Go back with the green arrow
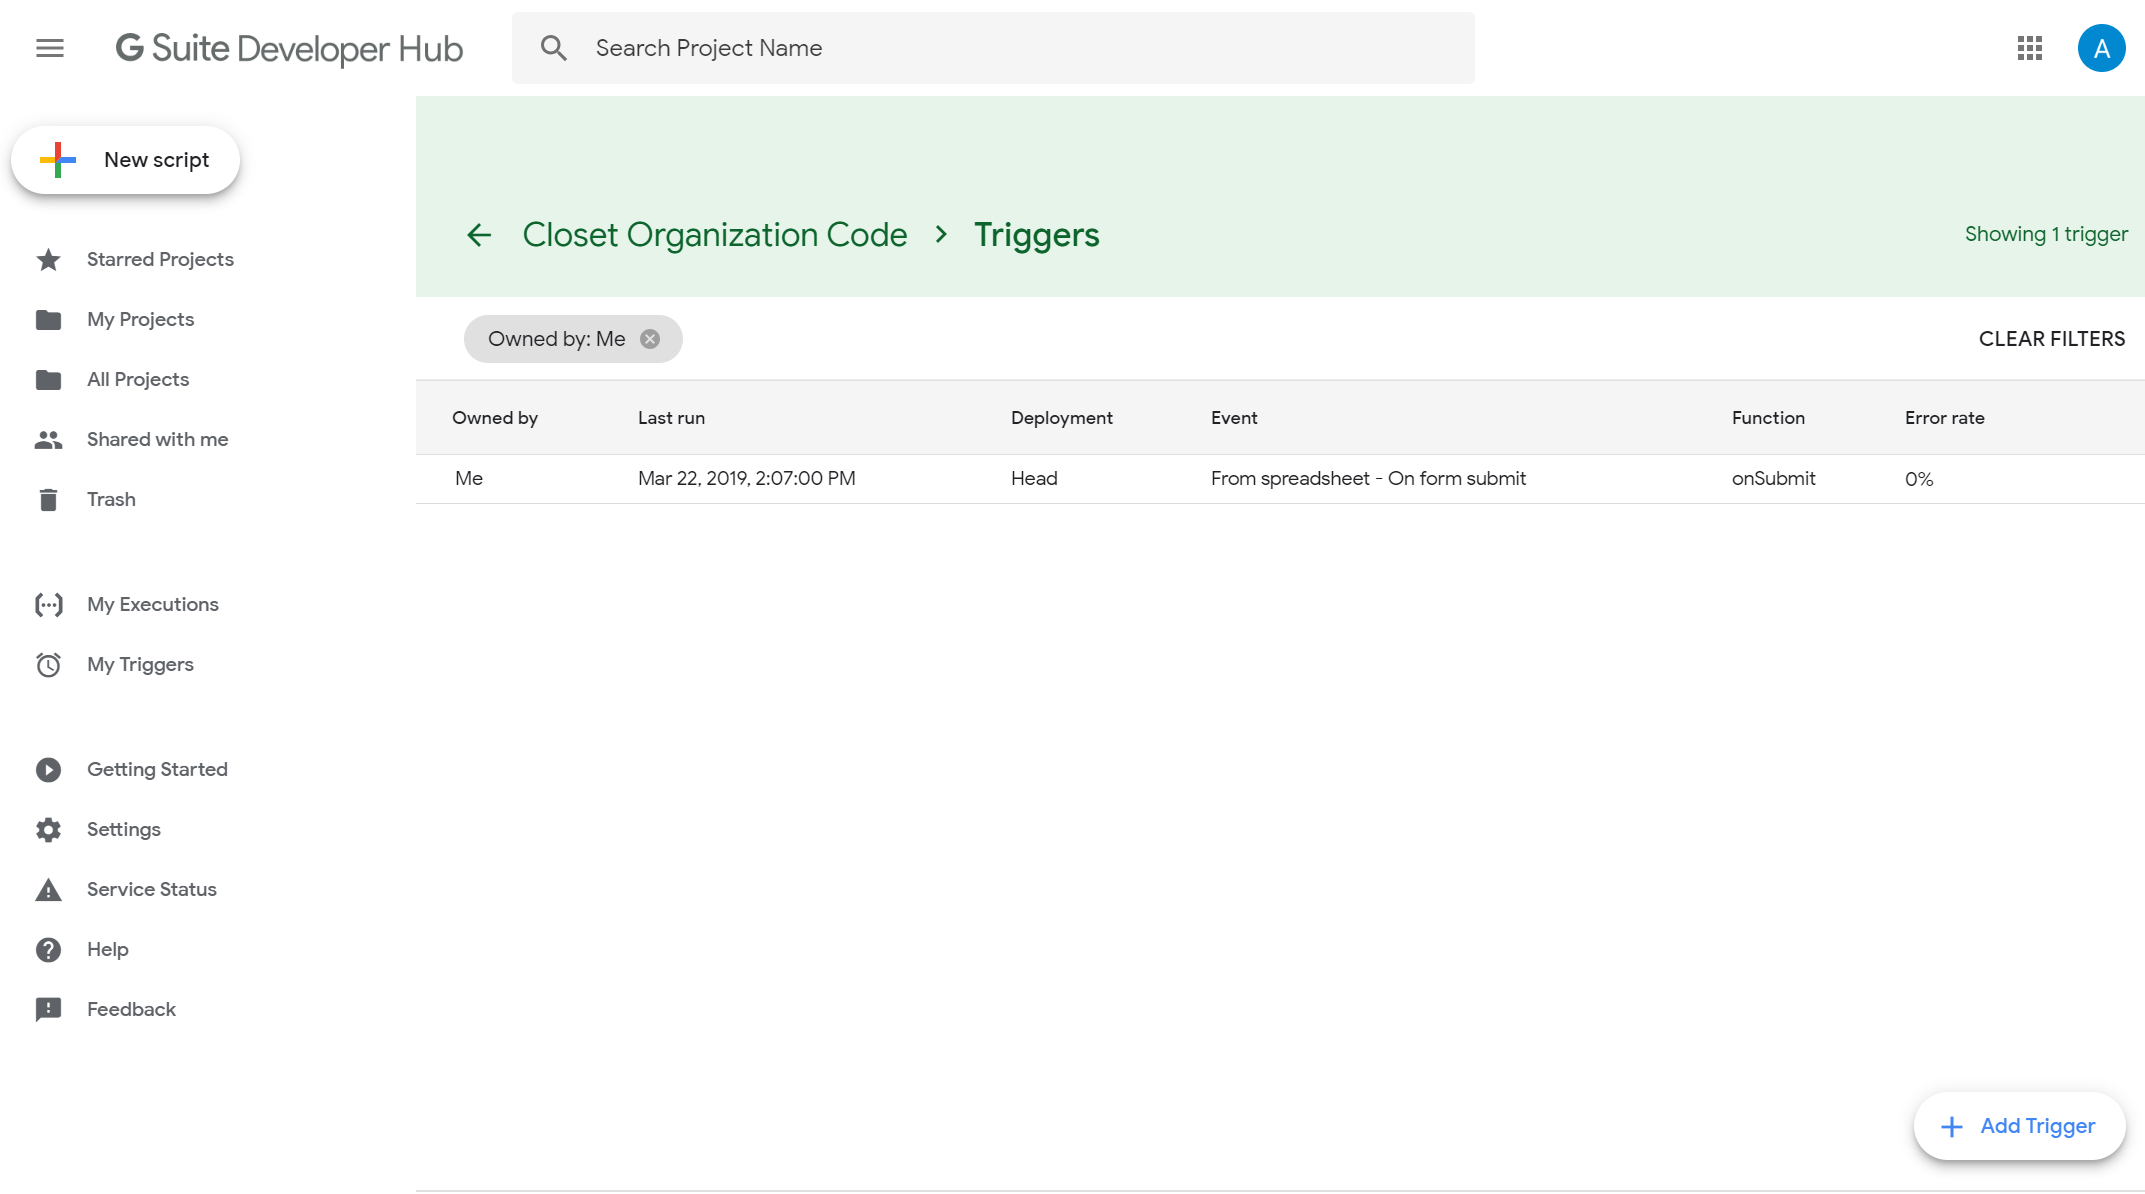The image size is (2145, 1194). coord(479,235)
